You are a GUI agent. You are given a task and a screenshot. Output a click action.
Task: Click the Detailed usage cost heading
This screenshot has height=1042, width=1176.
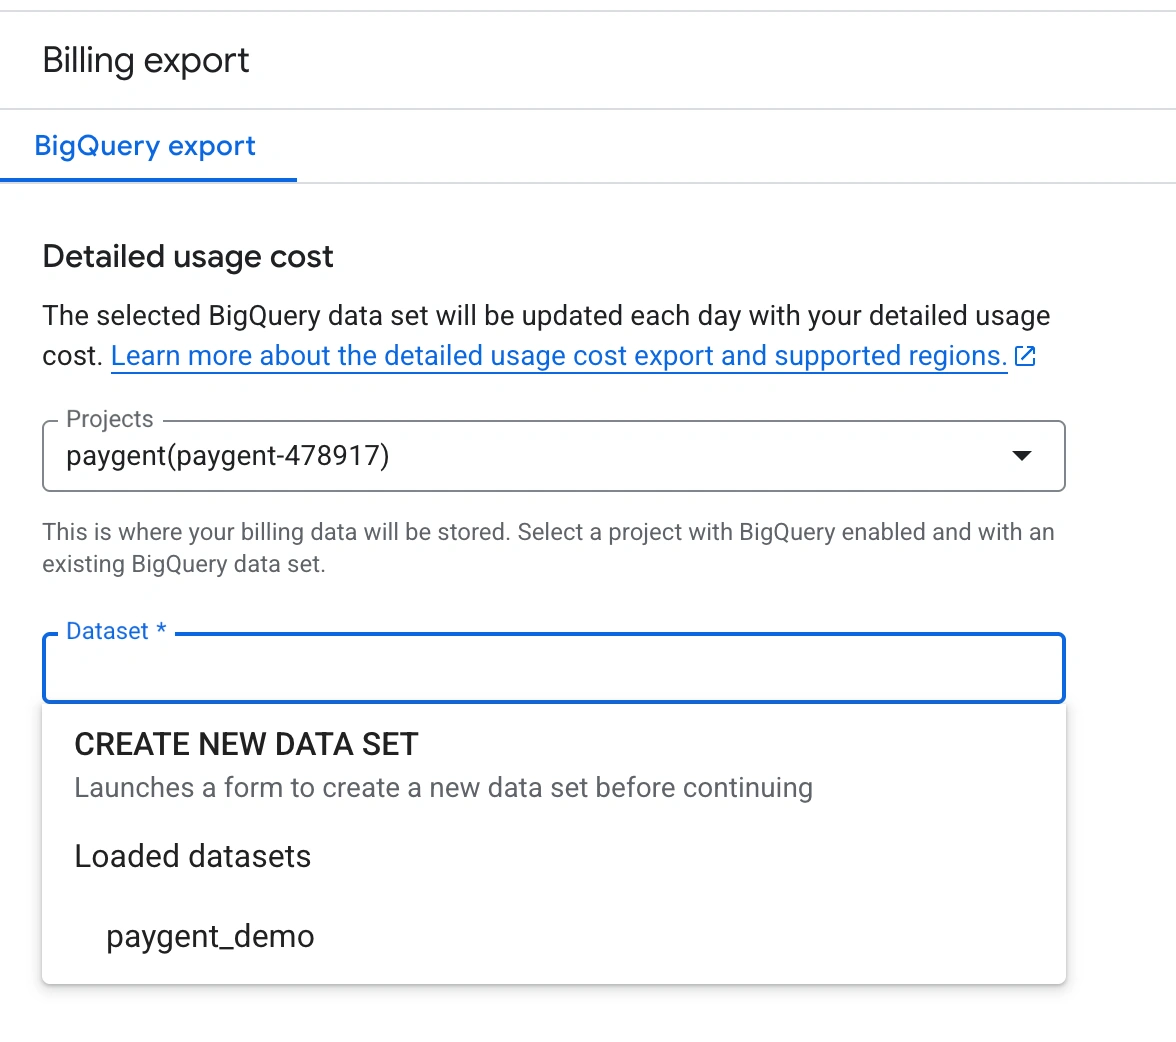(188, 257)
